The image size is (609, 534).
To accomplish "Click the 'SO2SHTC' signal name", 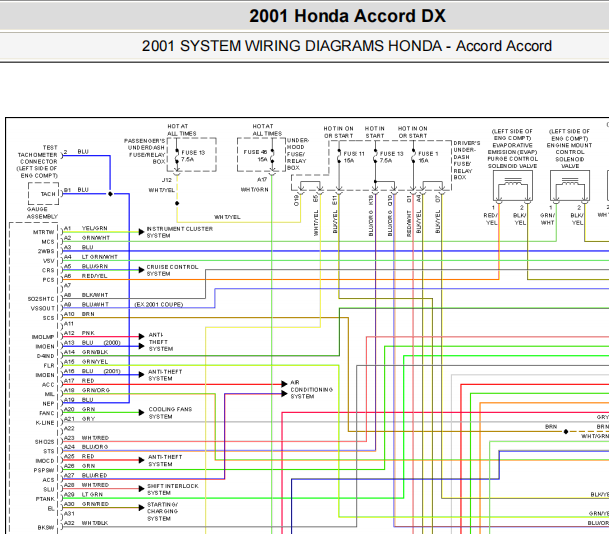I will click(x=41, y=299).
